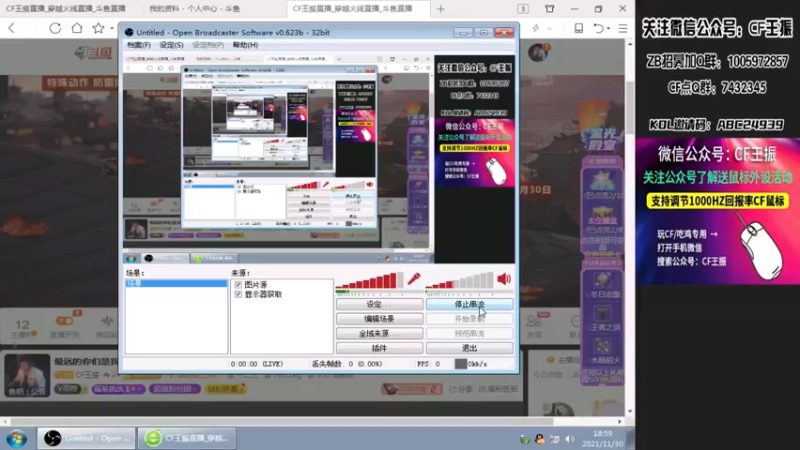Viewport: 800px width, 450px height.
Task: Click the 分享 share link
Action: [x=461, y=389]
